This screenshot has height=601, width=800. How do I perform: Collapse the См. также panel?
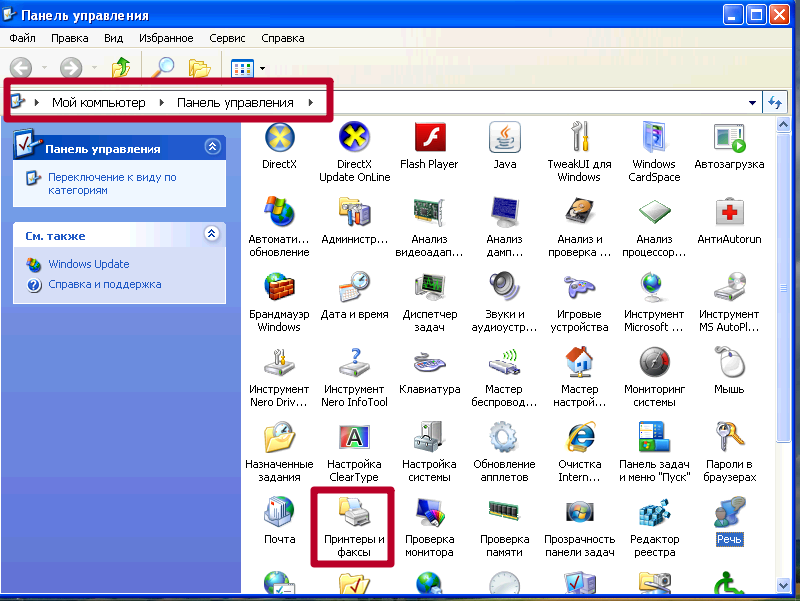pyautogui.click(x=211, y=235)
